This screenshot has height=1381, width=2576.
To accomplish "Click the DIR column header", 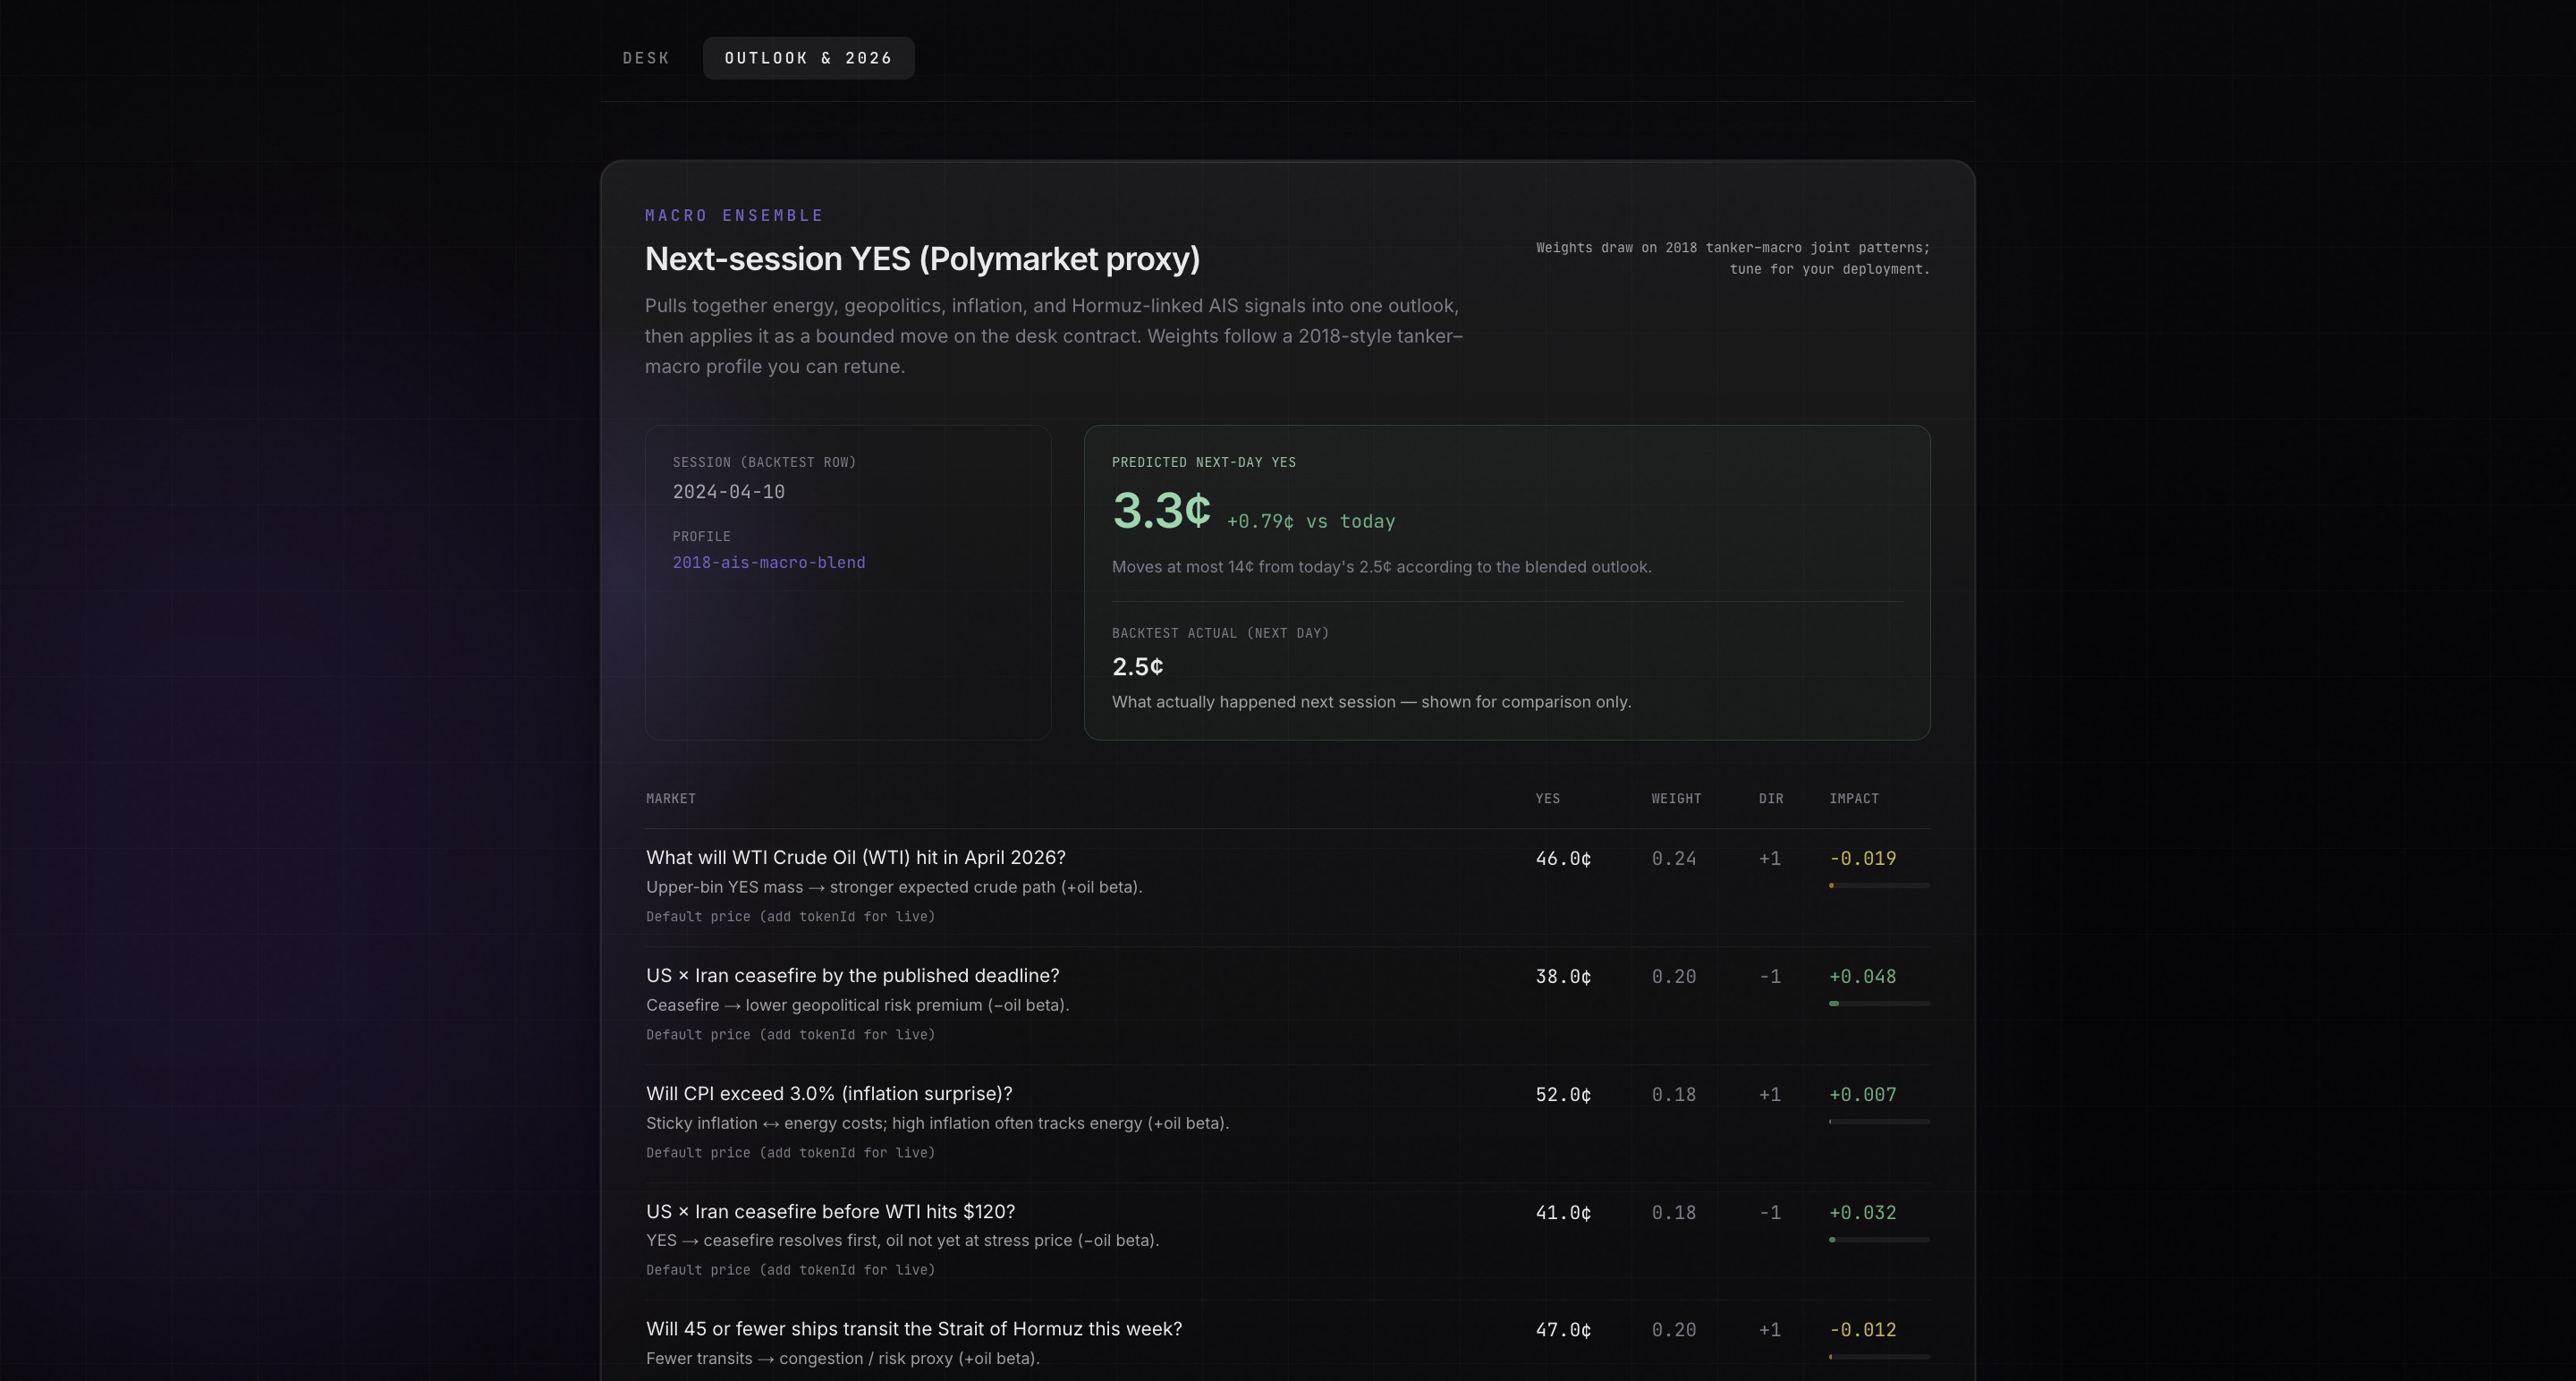I will click(x=1771, y=799).
